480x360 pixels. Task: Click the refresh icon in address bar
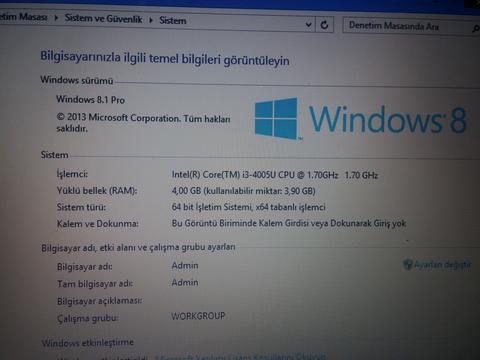tap(324, 25)
